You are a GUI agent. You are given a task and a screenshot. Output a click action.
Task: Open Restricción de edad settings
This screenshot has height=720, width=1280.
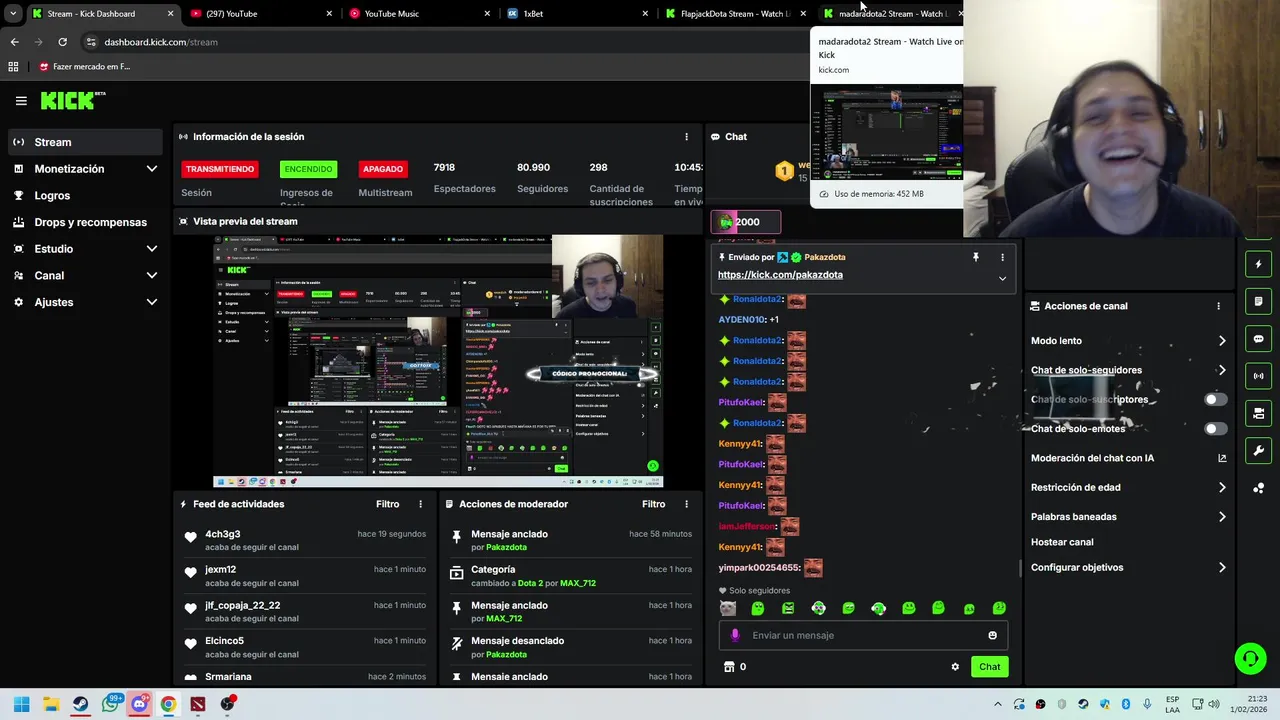pos(1128,488)
